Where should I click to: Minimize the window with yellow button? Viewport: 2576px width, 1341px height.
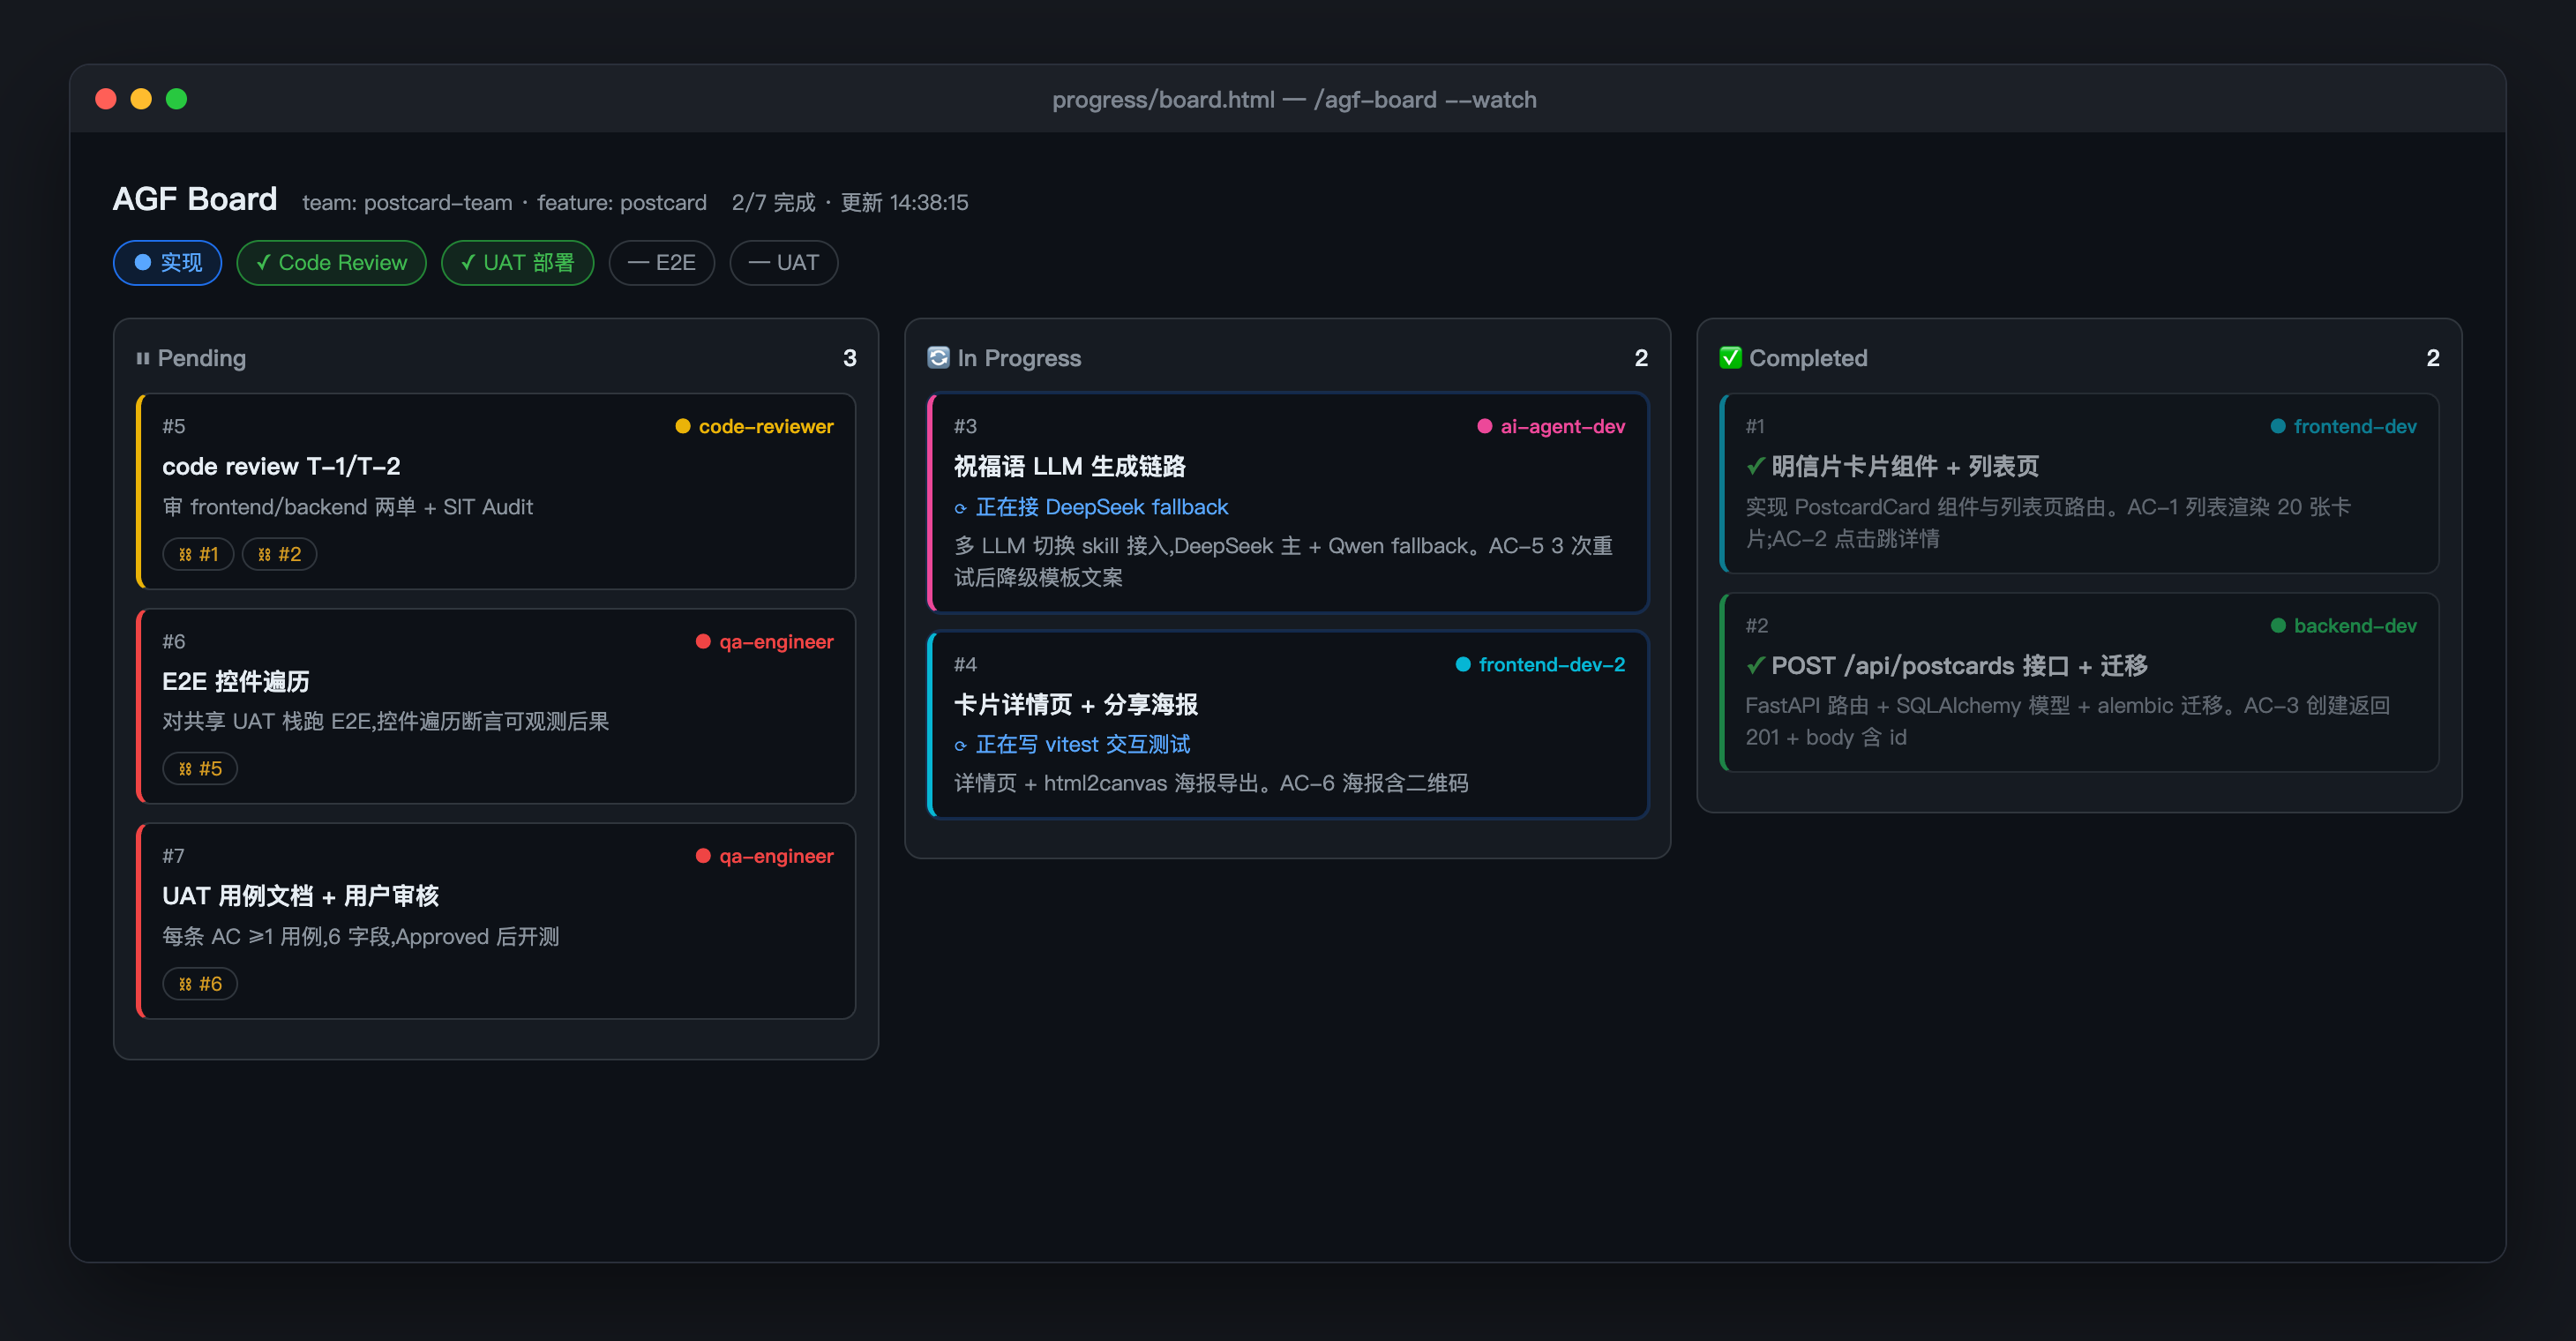[x=141, y=99]
